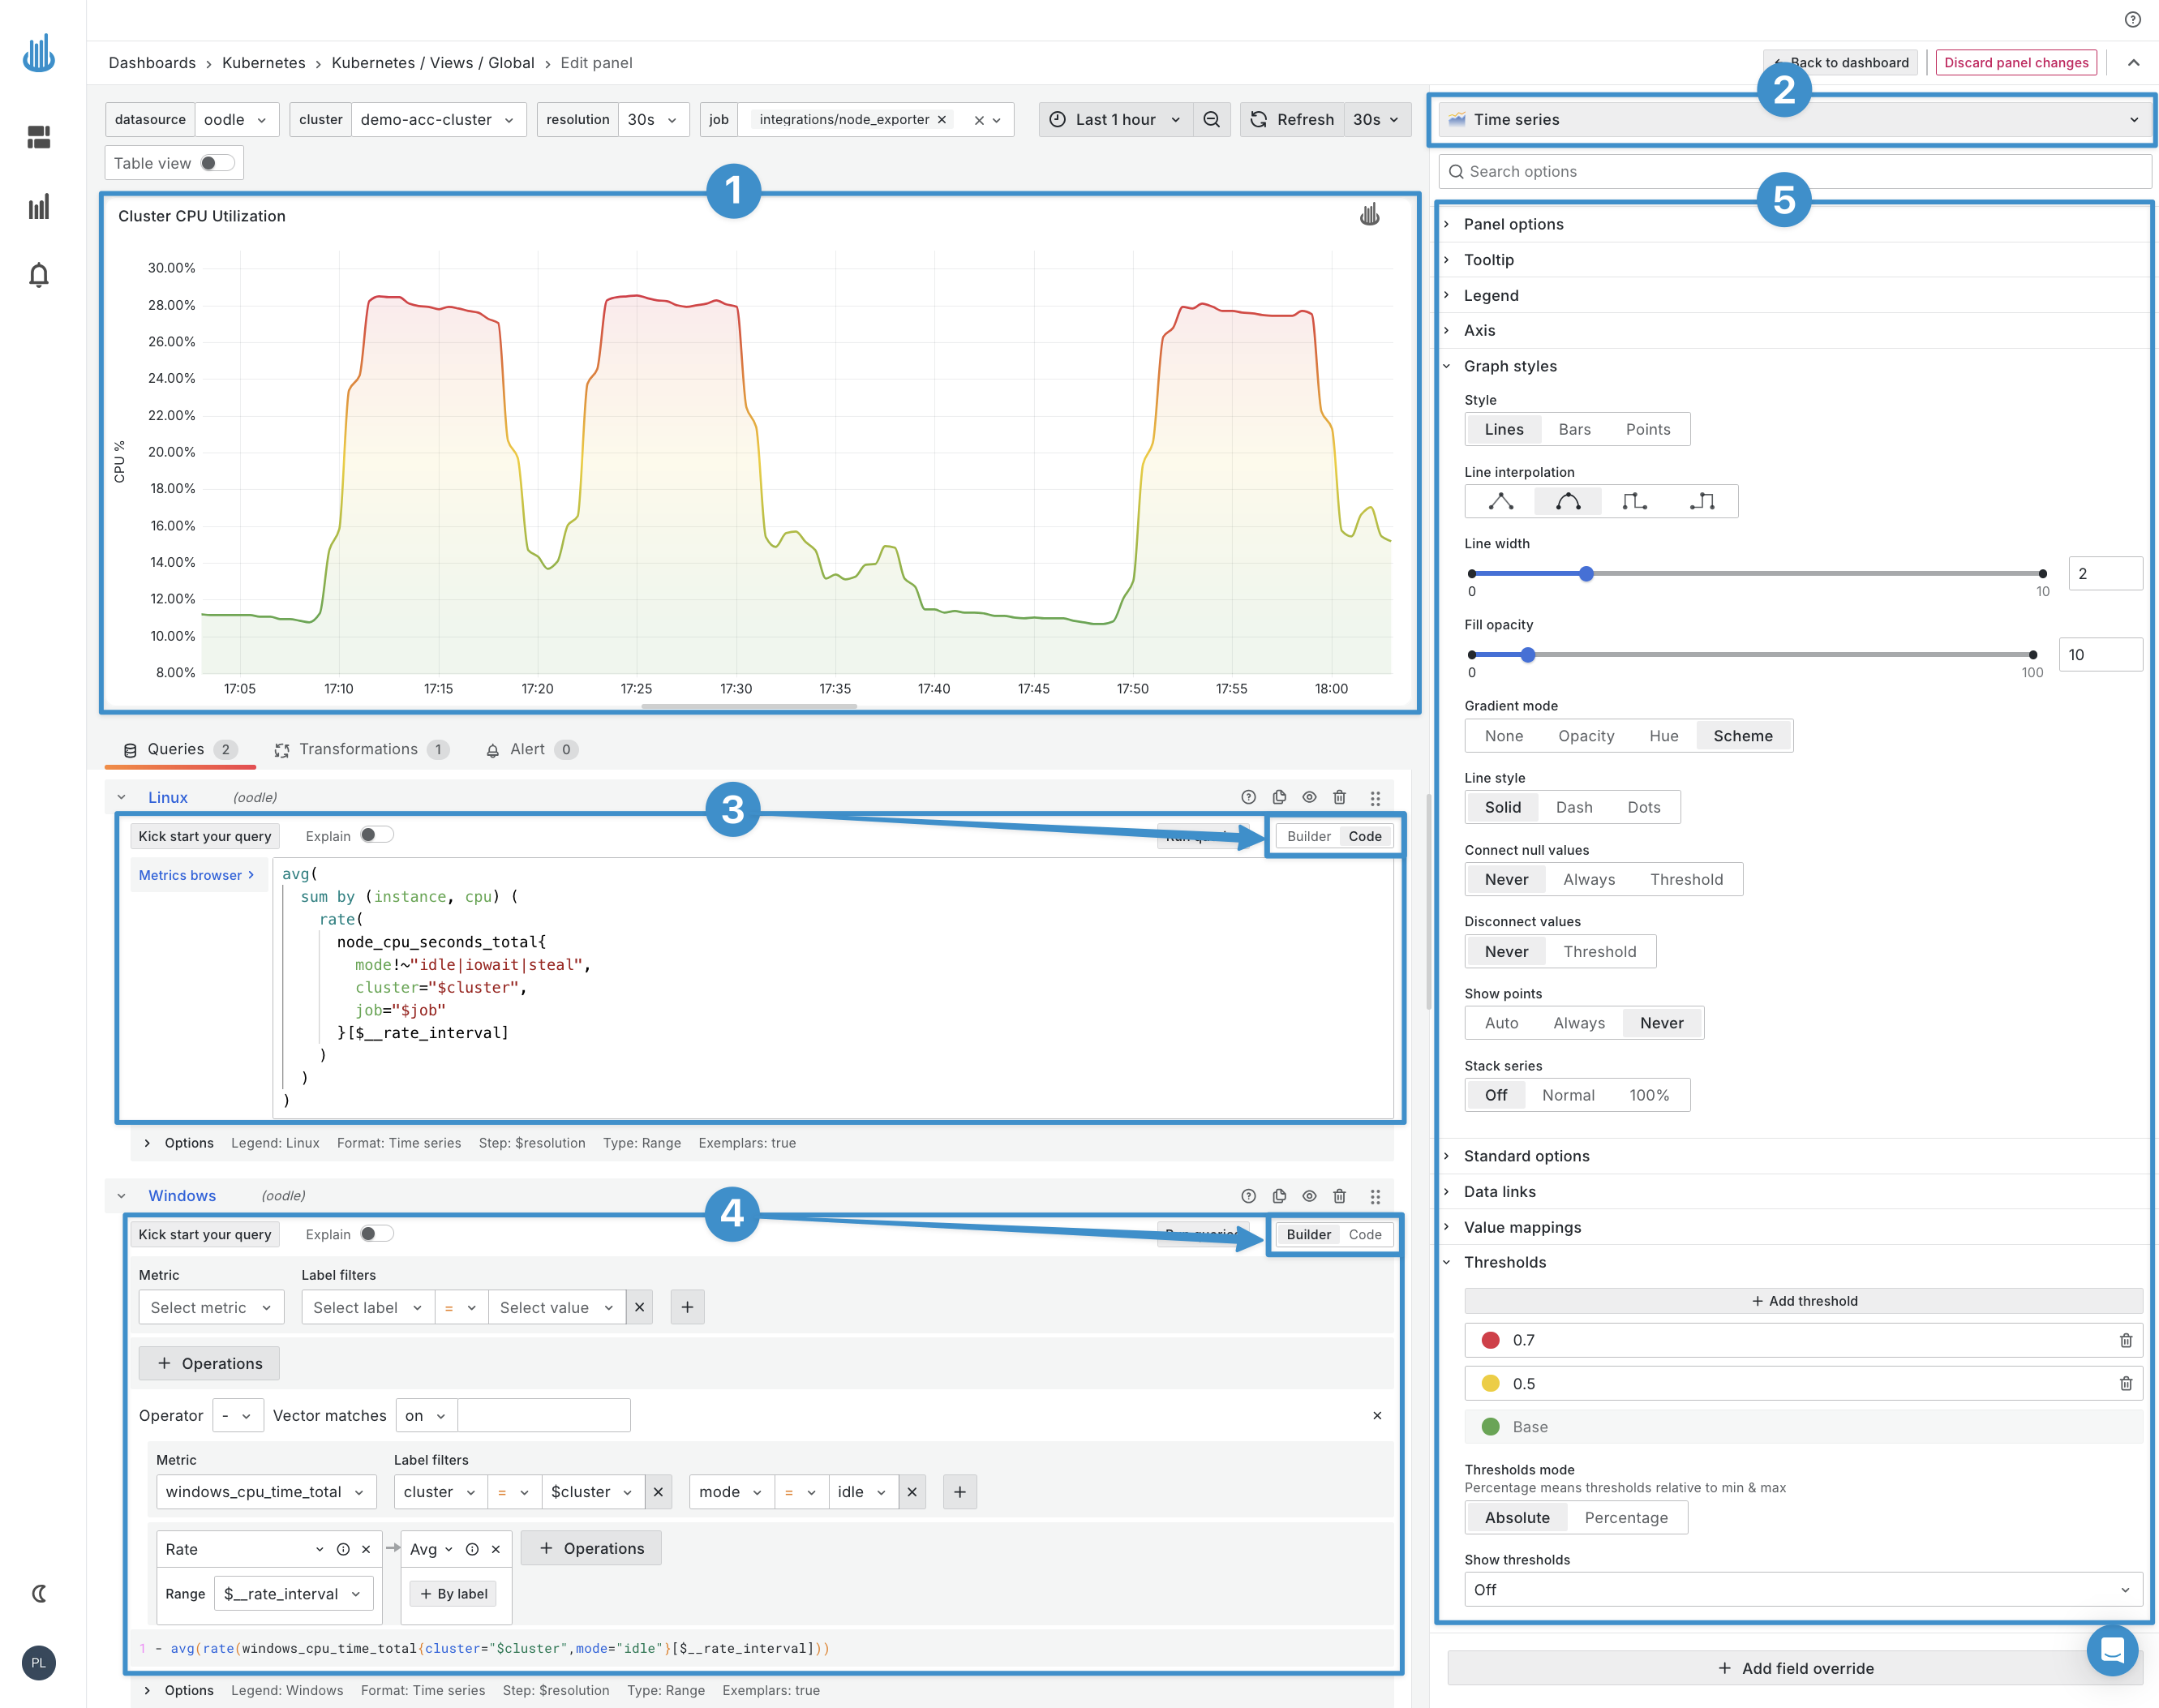Open the windows_cpu_time_total metric dropdown
The height and width of the screenshot is (1708, 2159).
[266, 1492]
